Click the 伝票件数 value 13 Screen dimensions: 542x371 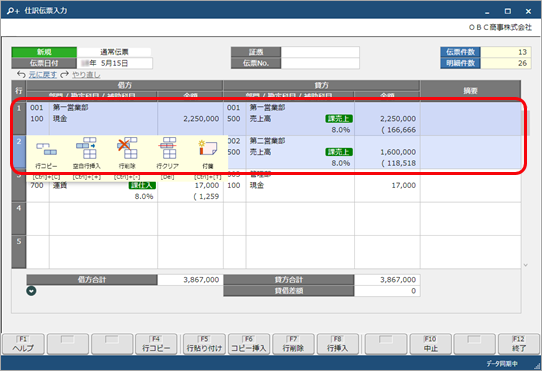point(506,52)
